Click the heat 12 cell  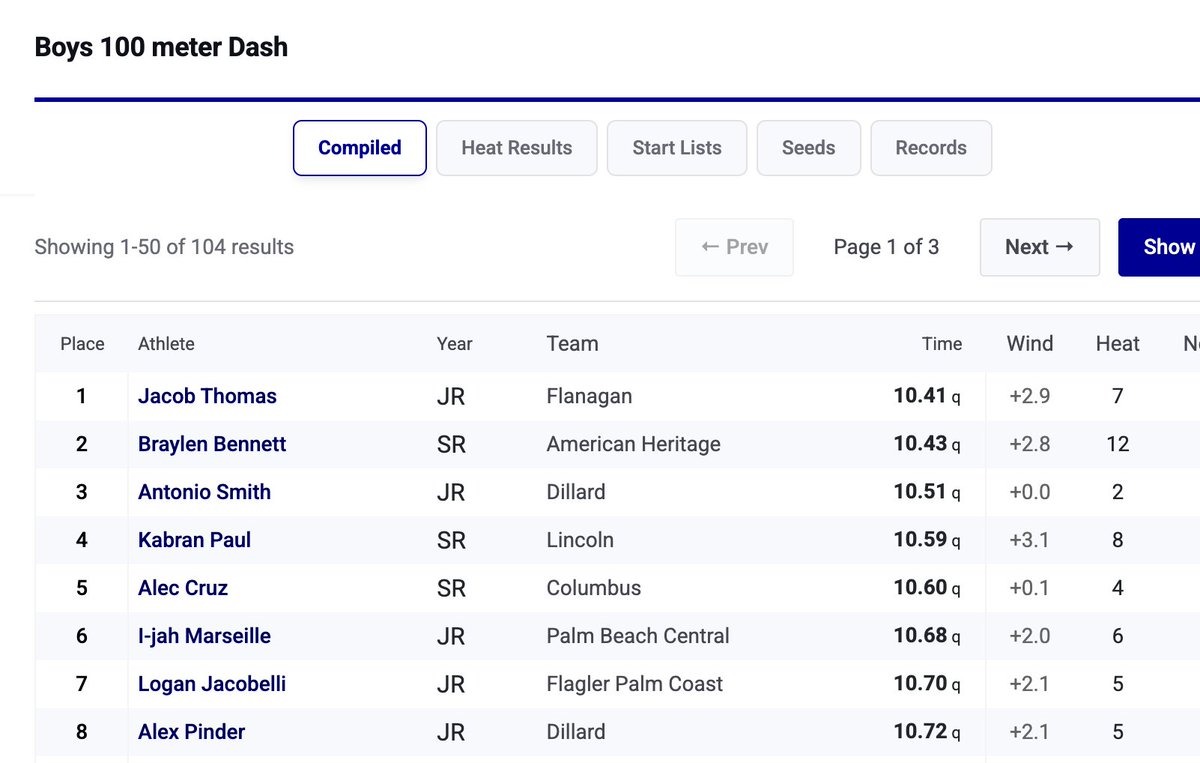click(1118, 444)
